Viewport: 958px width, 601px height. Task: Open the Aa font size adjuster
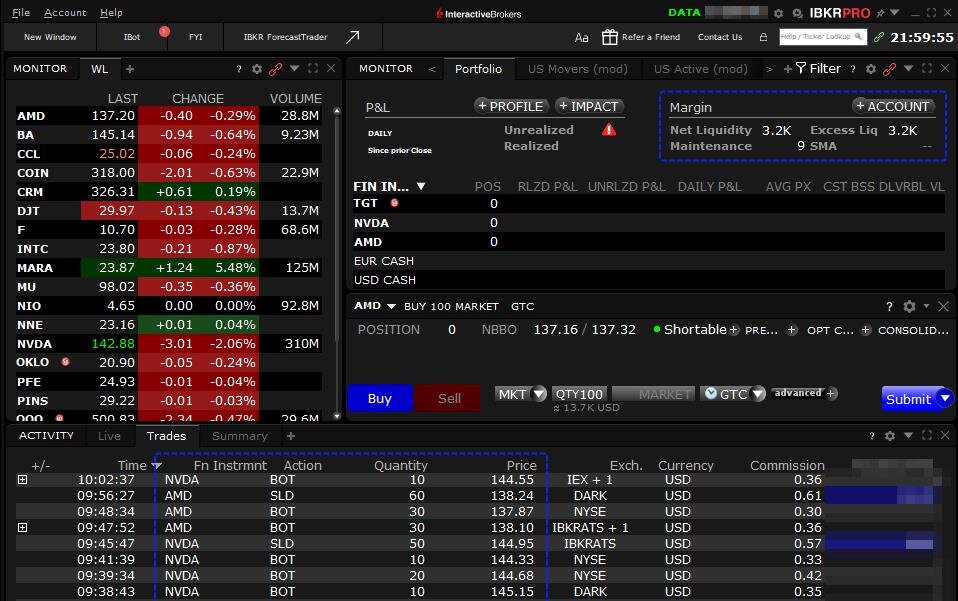581,37
